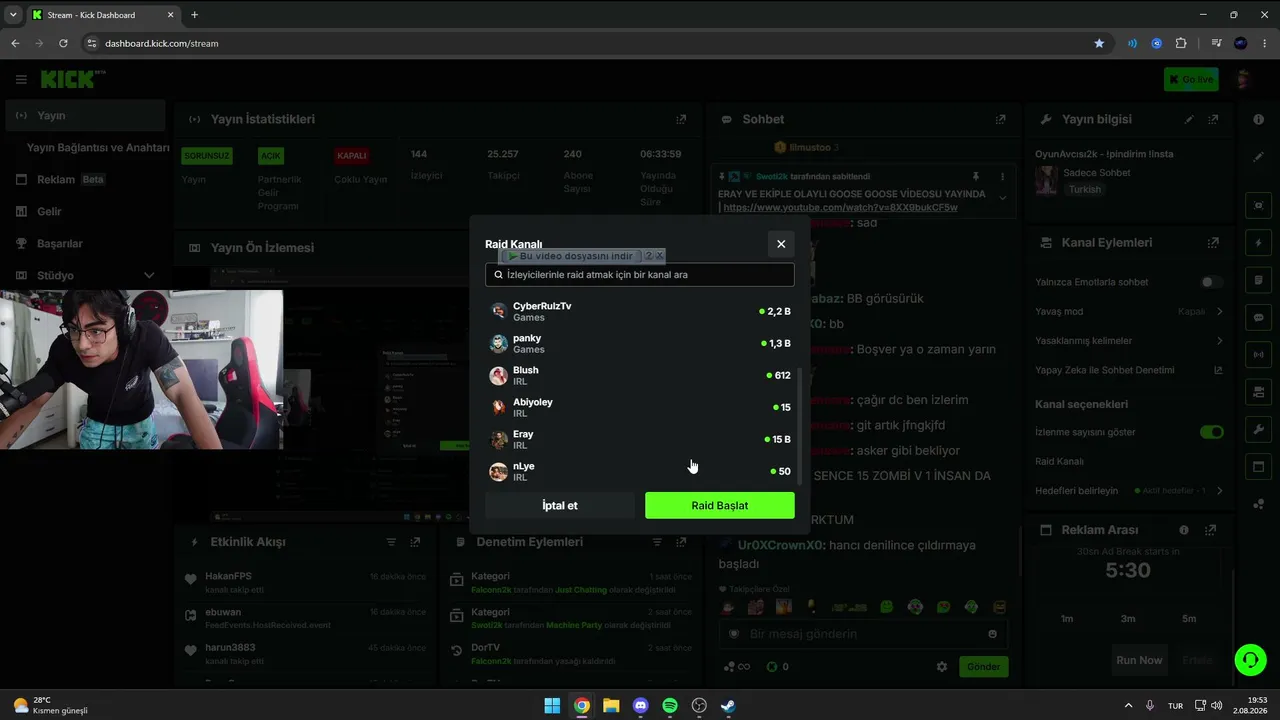1280x720 pixels.
Task: Select CyberRulzTv channel in raid list
Action: pyautogui.click(x=640, y=311)
